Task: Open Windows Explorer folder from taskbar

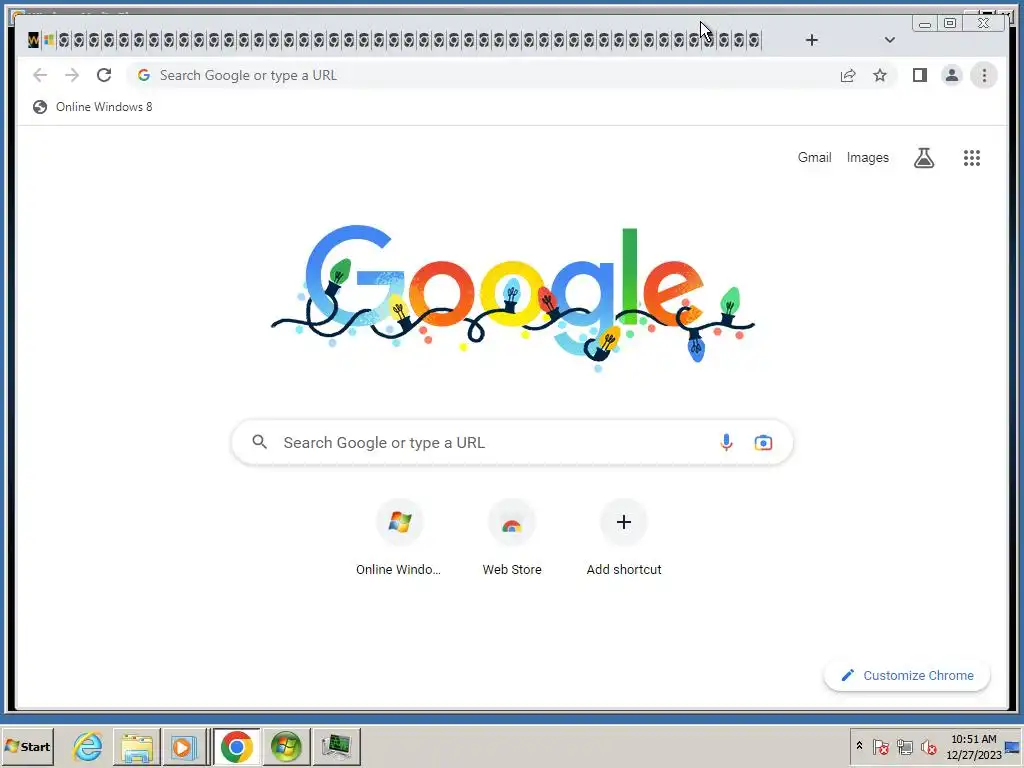Action: coord(136,746)
